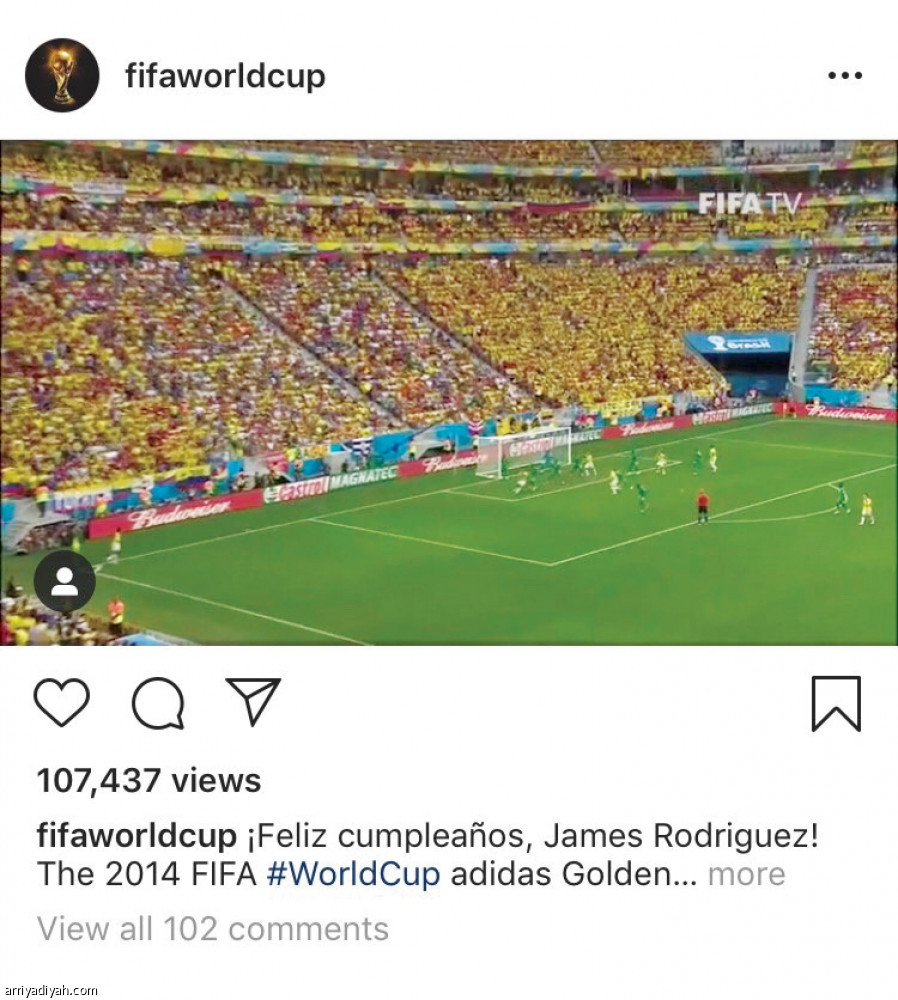898x1000 pixels.
Task: Click caption text 'Feliz cumpleaños, James Rodriguez!'
Action: pyautogui.click(x=533, y=836)
